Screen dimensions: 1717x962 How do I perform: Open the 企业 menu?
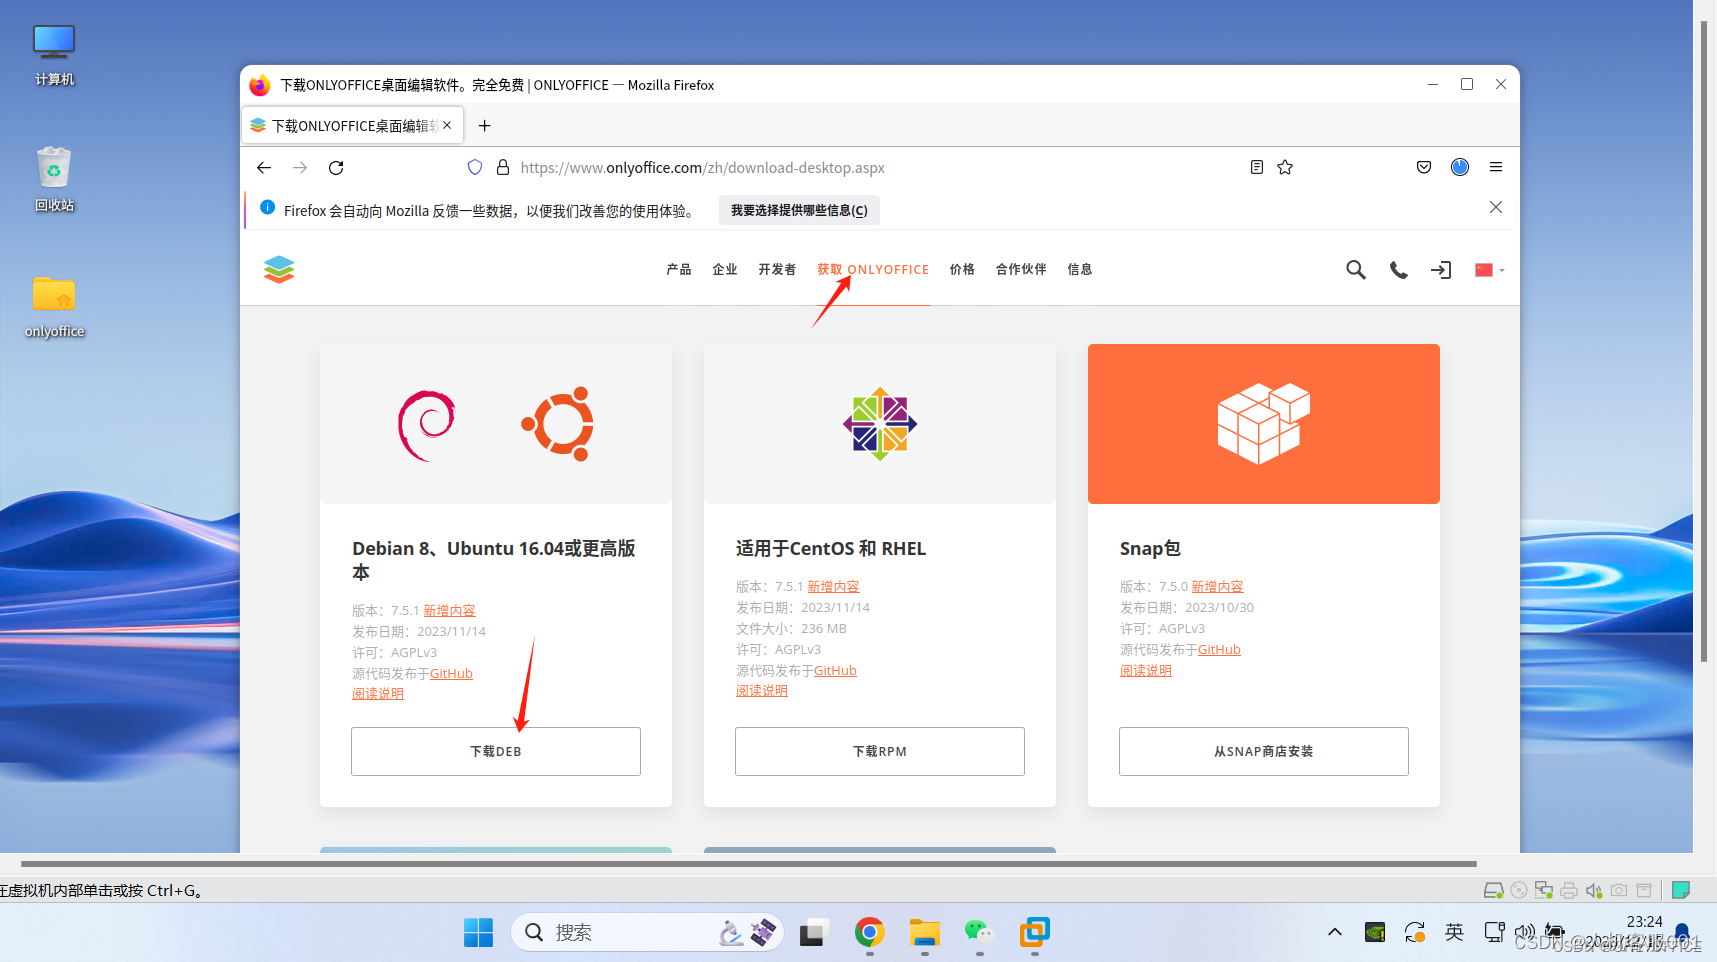(725, 269)
